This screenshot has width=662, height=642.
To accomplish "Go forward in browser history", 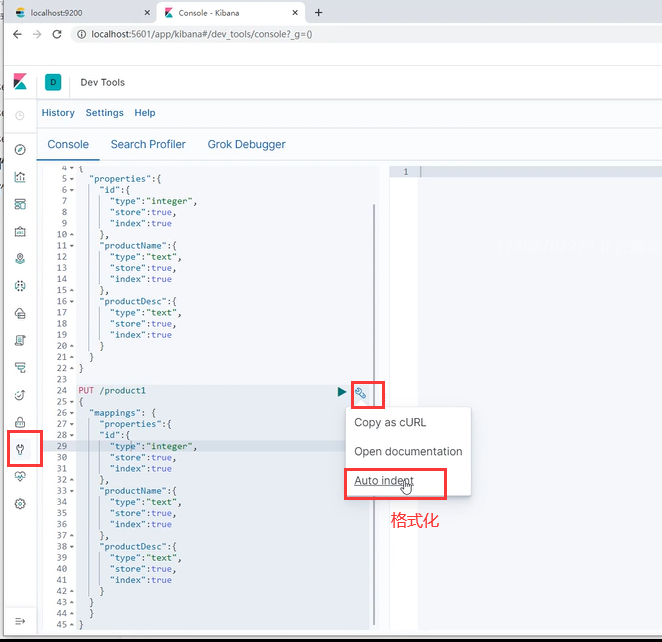I will coord(37,34).
